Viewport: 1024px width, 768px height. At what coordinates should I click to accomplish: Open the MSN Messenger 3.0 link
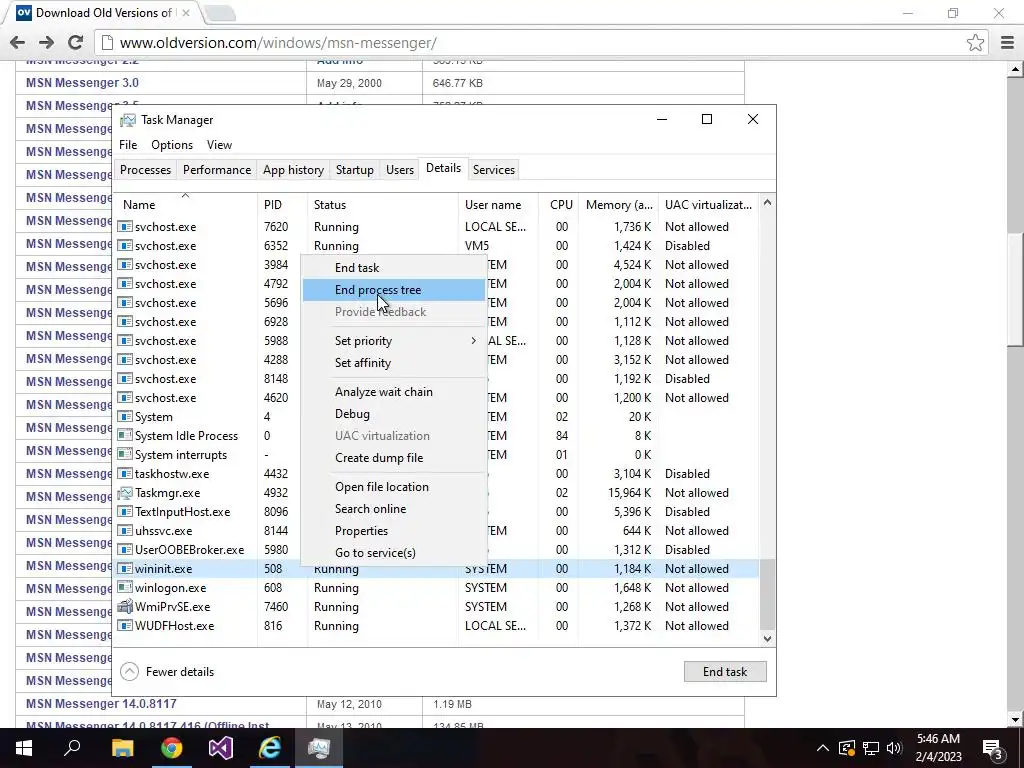click(82, 83)
